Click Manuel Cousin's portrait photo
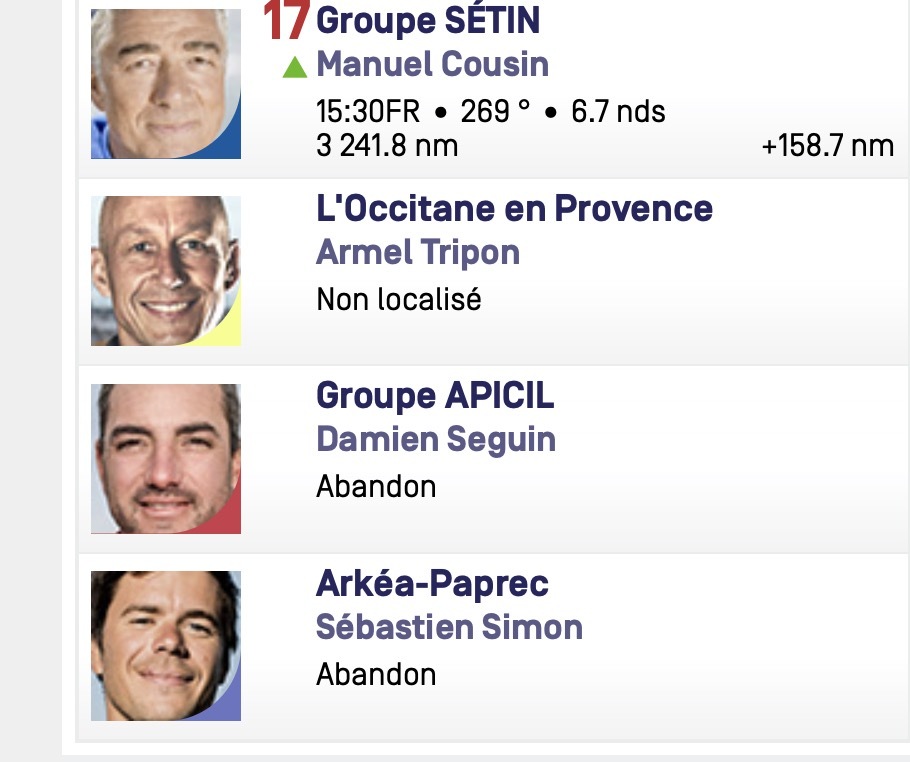 click(166, 84)
